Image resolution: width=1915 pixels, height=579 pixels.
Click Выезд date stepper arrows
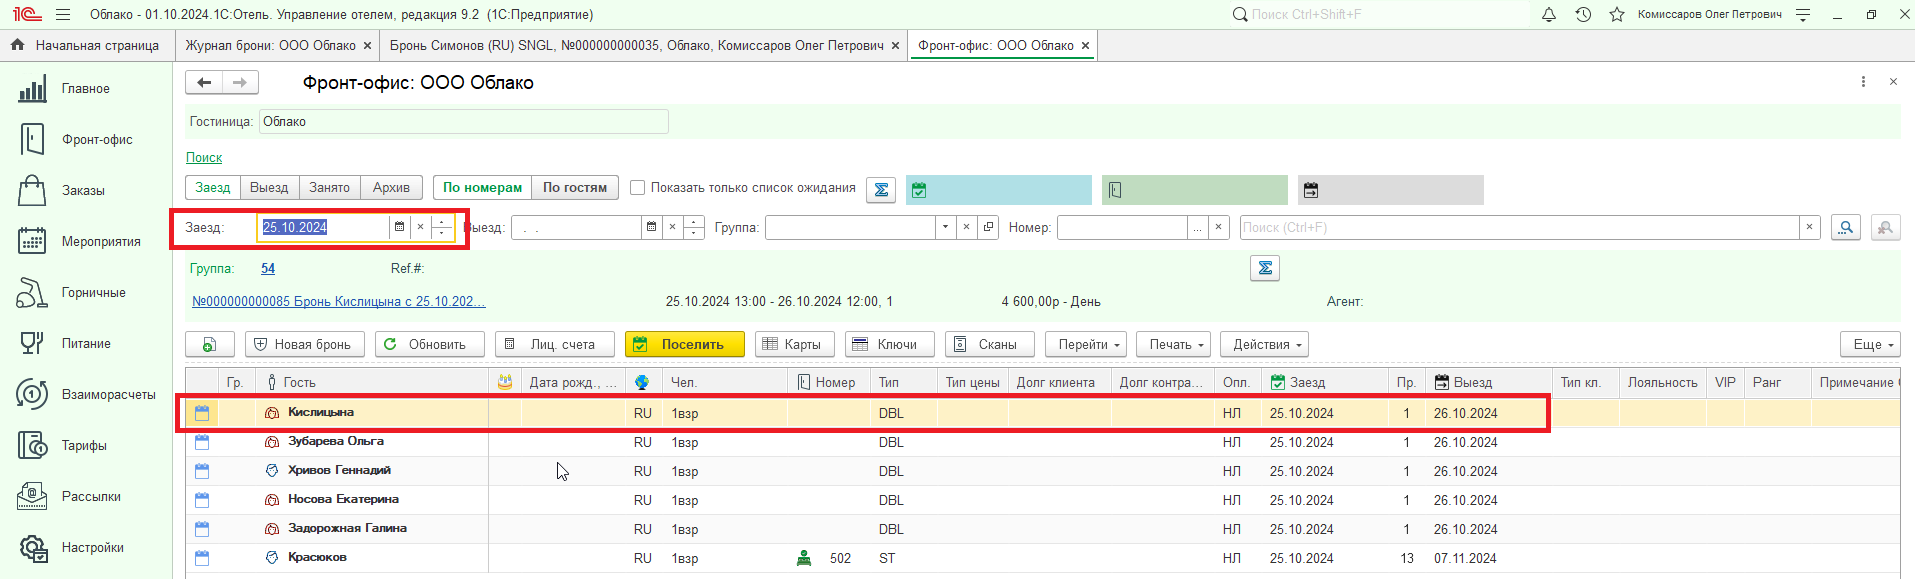(693, 228)
